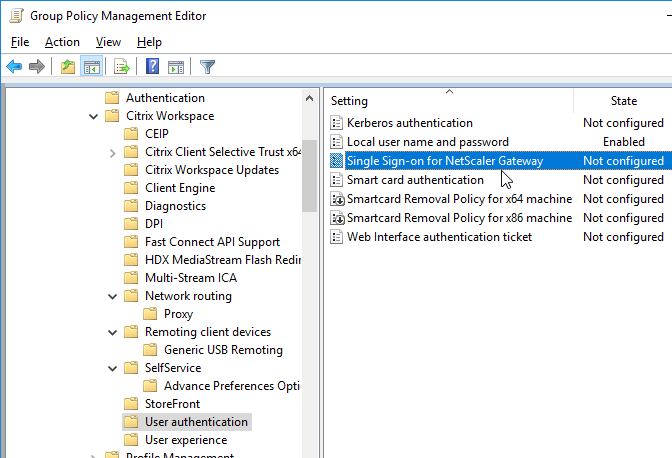Open the Help question mark icon
The image size is (672, 458).
[x=152, y=66]
